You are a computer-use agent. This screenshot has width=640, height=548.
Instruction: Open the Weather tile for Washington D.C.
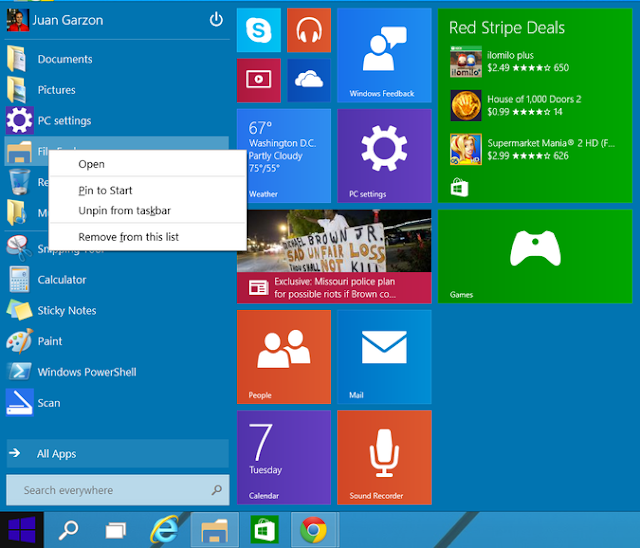coord(284,156)
